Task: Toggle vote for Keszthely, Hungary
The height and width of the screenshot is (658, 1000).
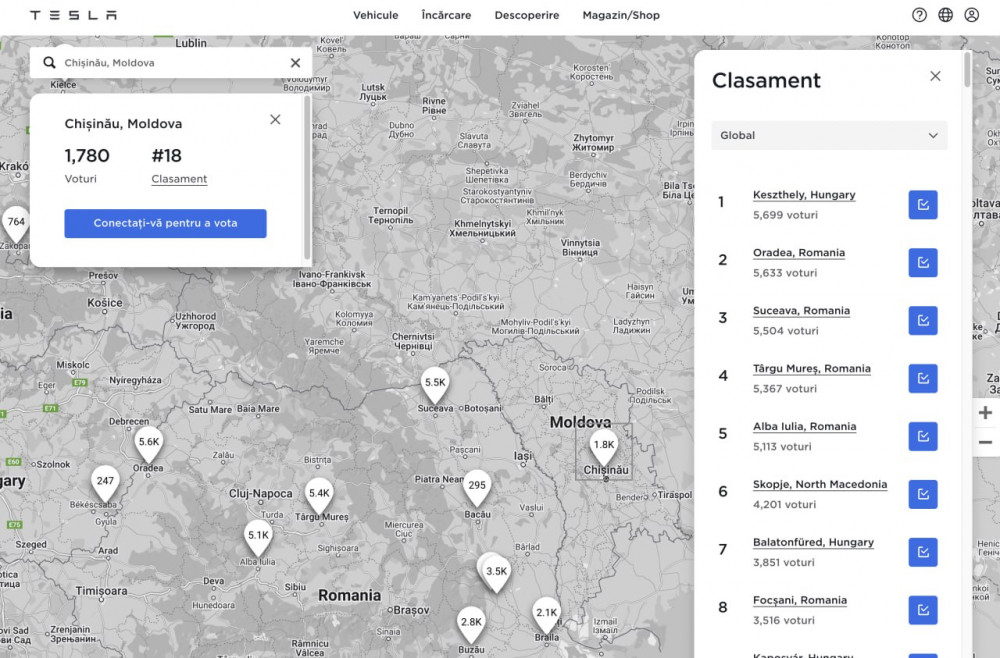Action: [x=922, y=205]
